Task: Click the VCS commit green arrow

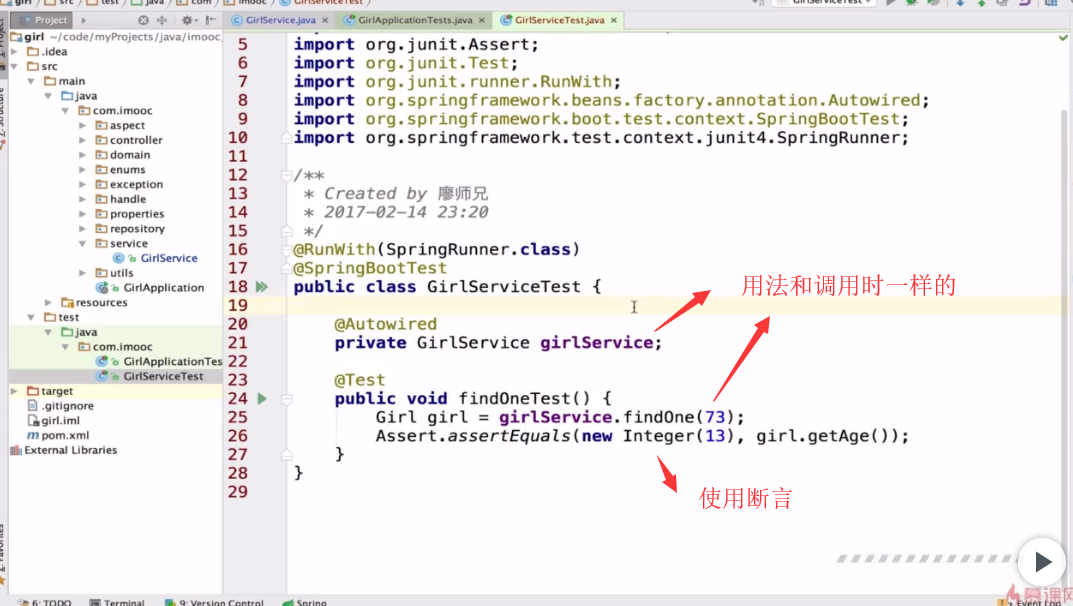Action: tap(981, 3)
